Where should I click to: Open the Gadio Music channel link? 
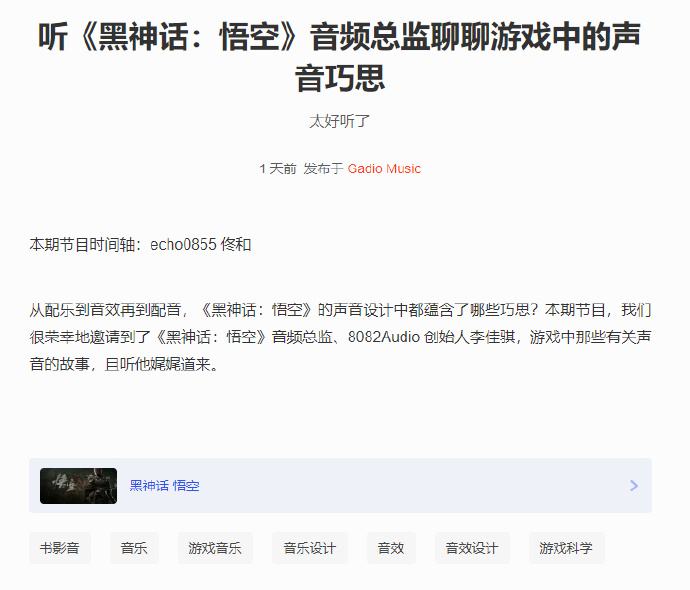(384, 169)
